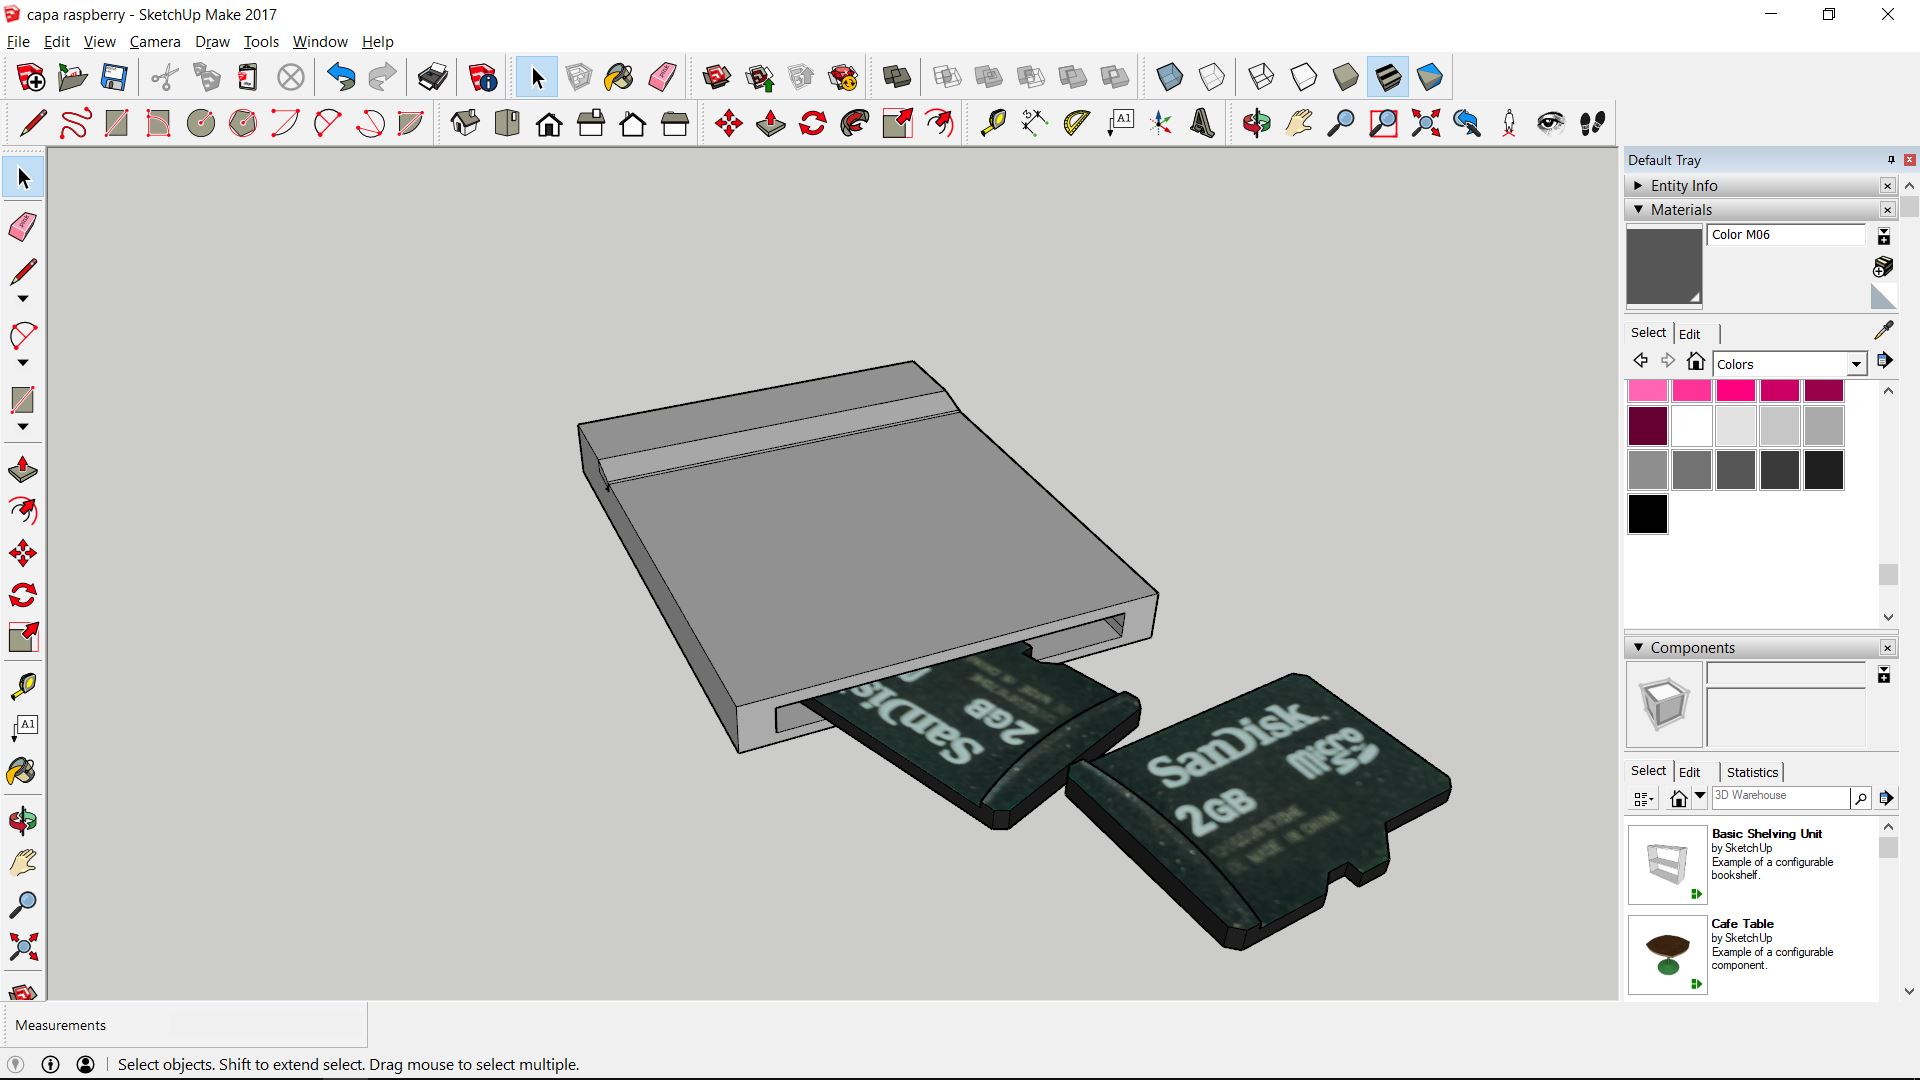Switch to Monochrome face style

(x=1429, y=77)
